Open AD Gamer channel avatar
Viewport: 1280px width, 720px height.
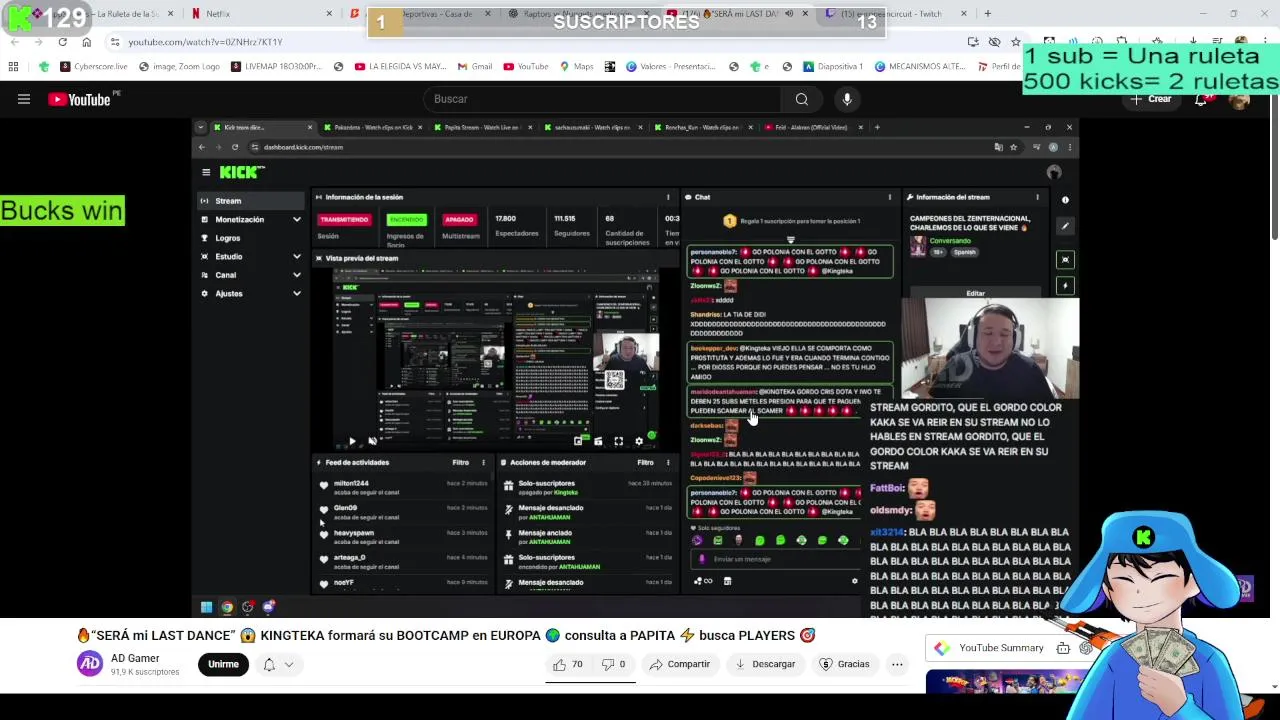90,664
